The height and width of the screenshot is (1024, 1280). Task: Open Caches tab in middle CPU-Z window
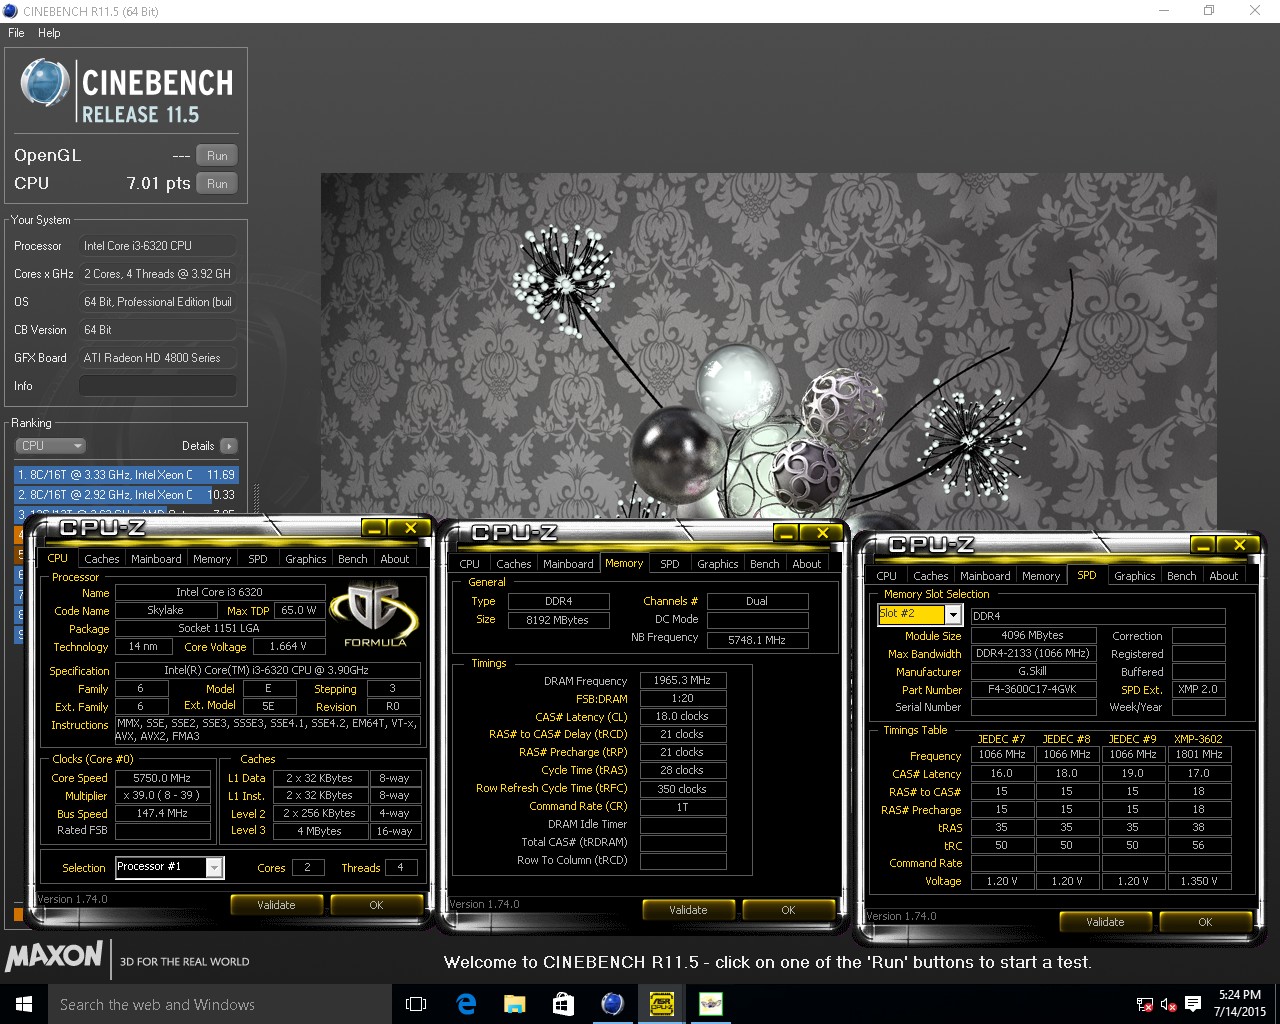[x=513, y=564]
